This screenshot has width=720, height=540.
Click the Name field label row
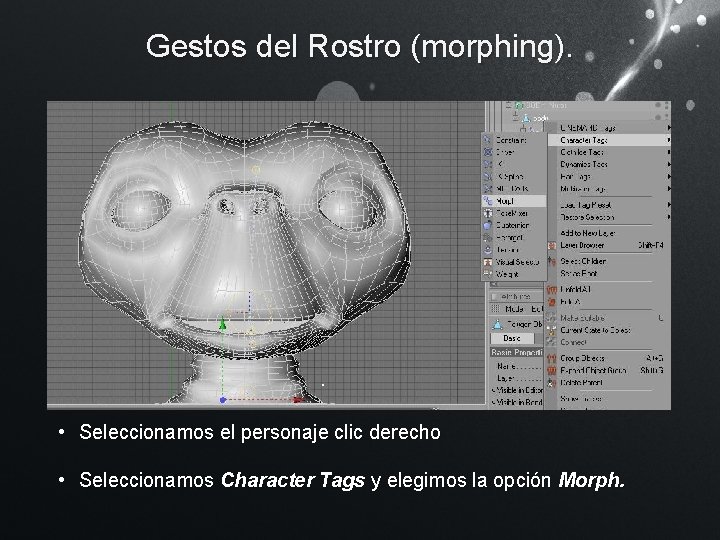point(518,366)
